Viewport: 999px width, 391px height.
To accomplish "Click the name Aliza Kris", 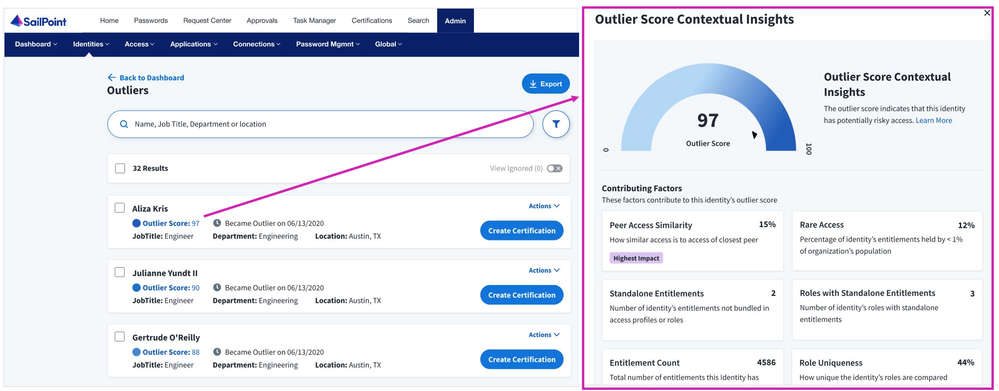I will pos(150,208).
